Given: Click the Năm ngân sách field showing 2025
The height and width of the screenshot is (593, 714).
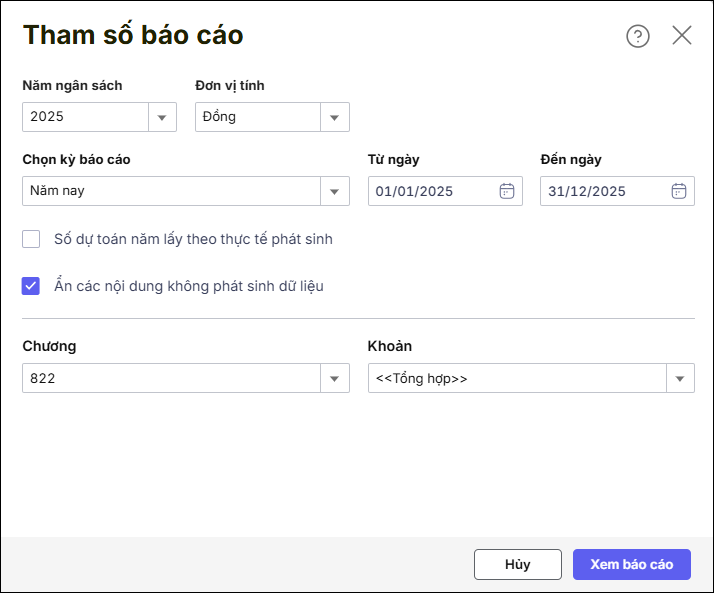Looking at the screenshot, I should point(85,117).
